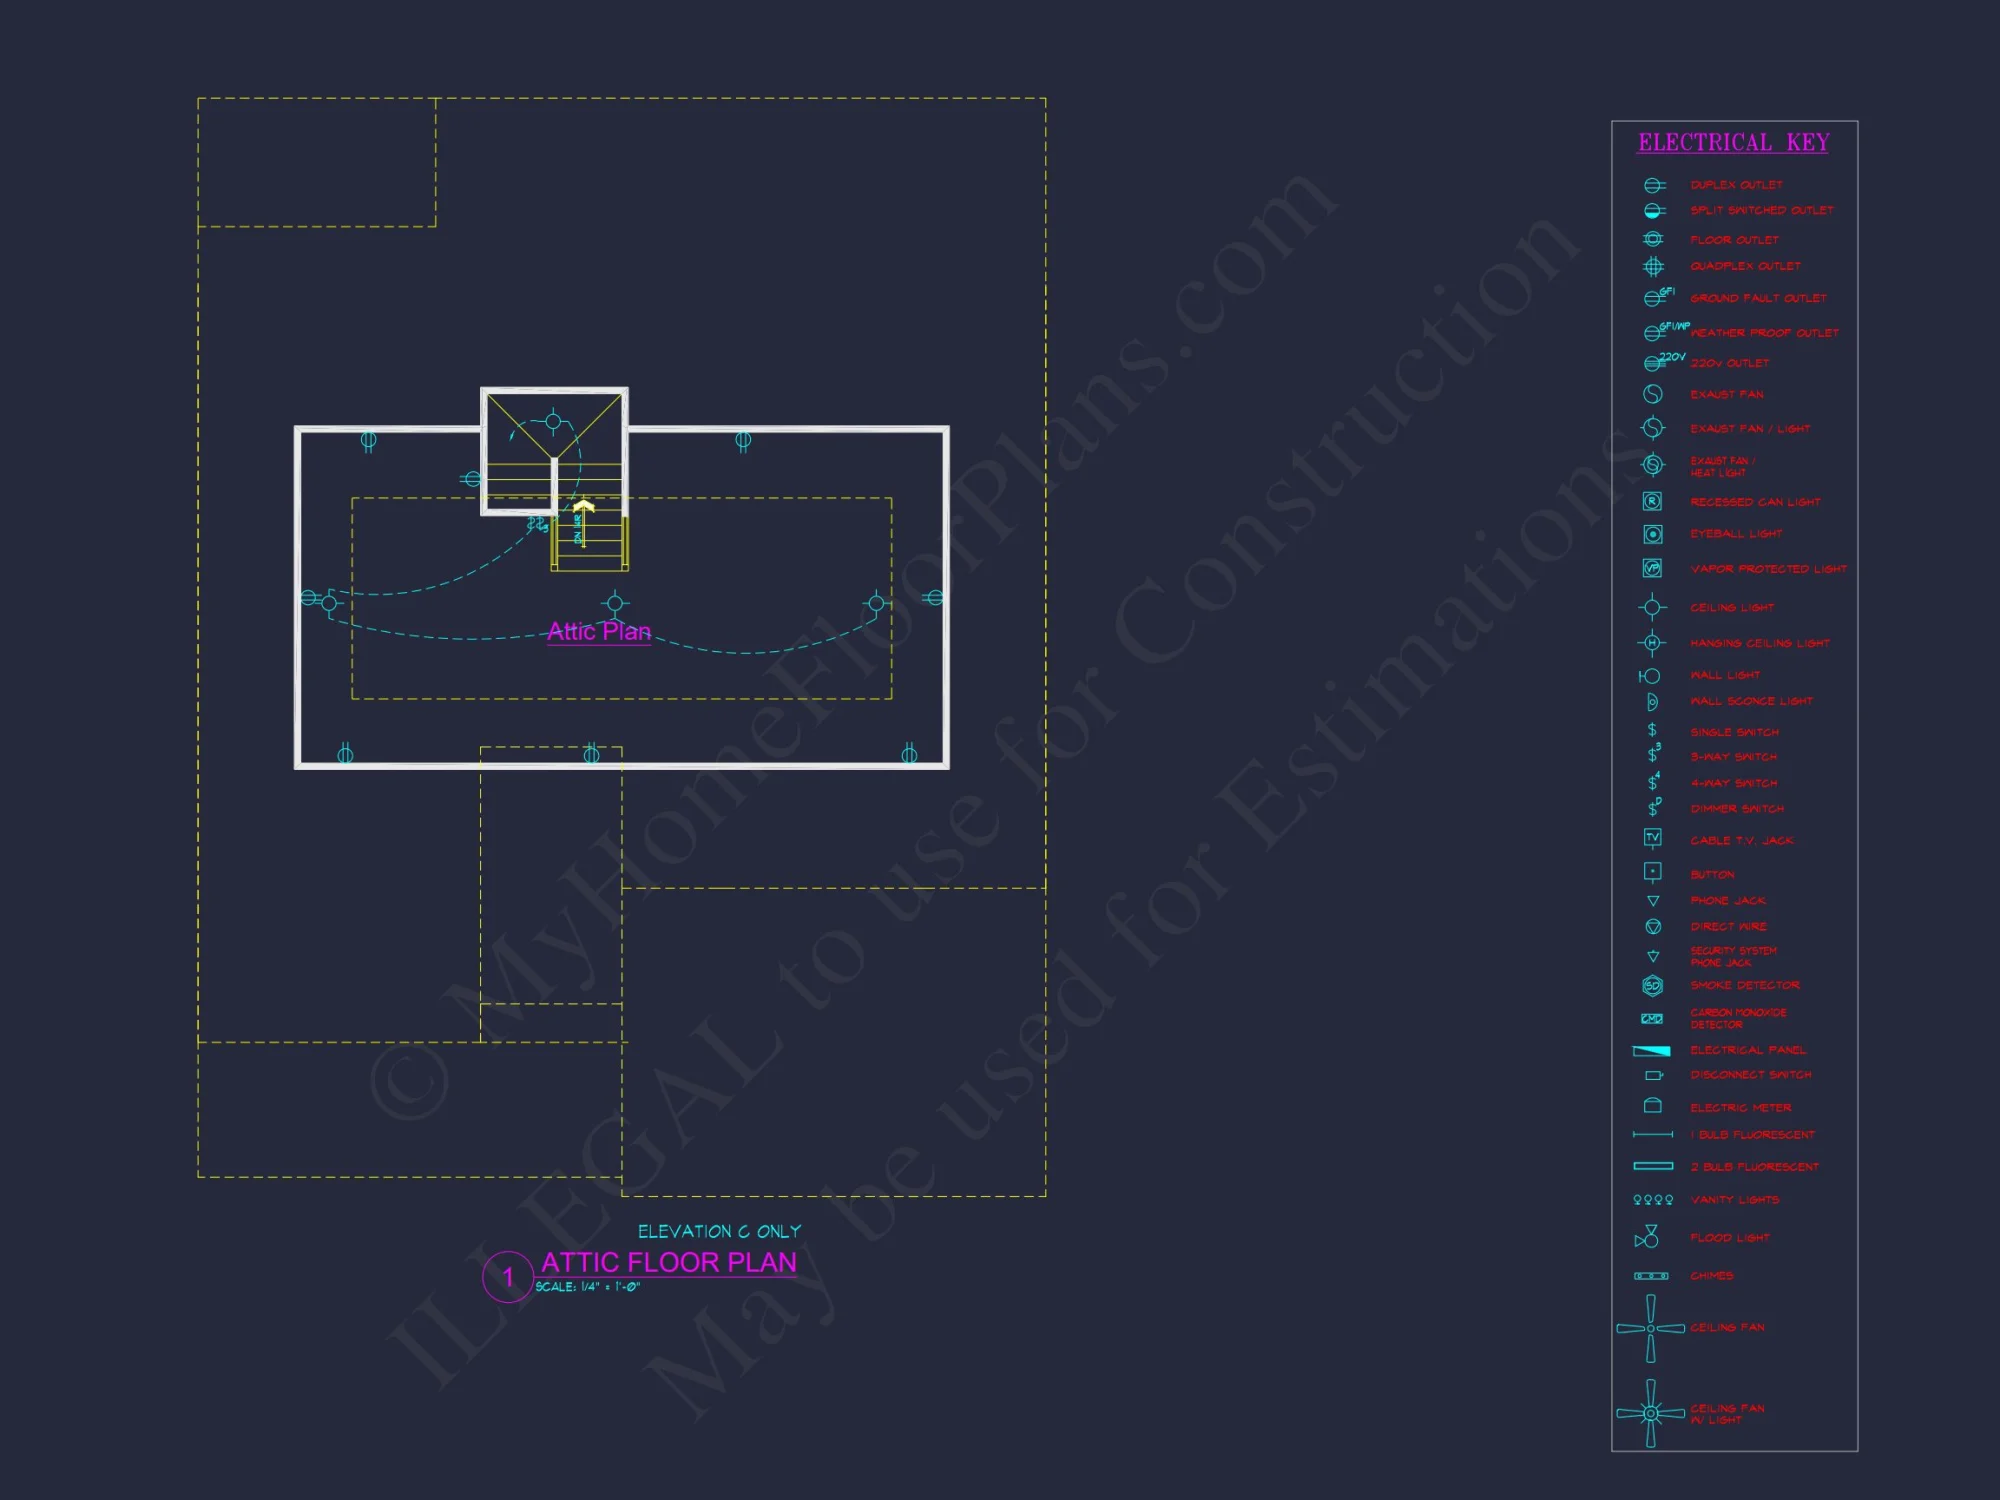2000x1500 pixels.
Task: Select the Eyeball Light legend icon
Action: [x=1653, y=534]
